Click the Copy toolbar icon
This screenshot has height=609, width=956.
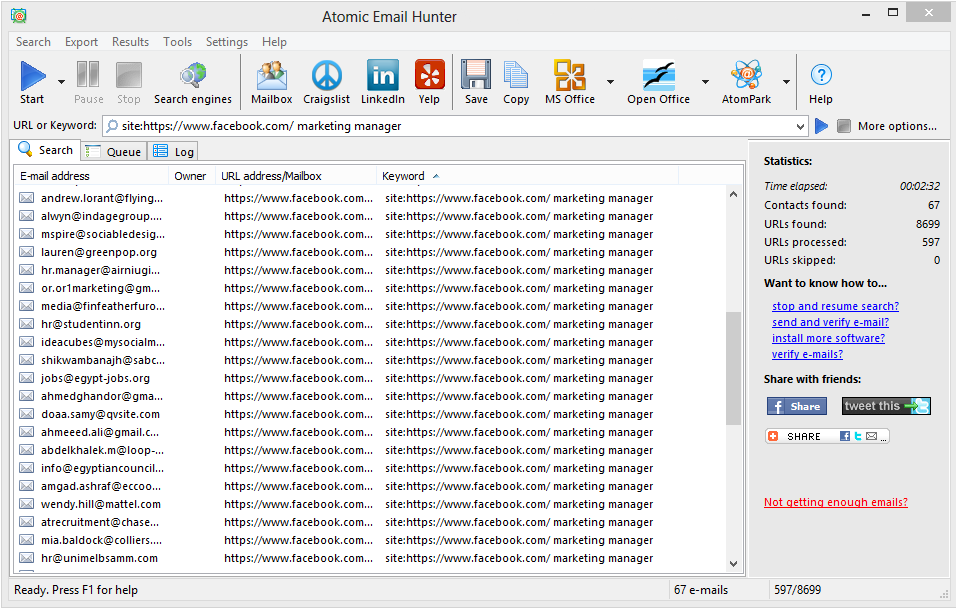click(516, 77)
